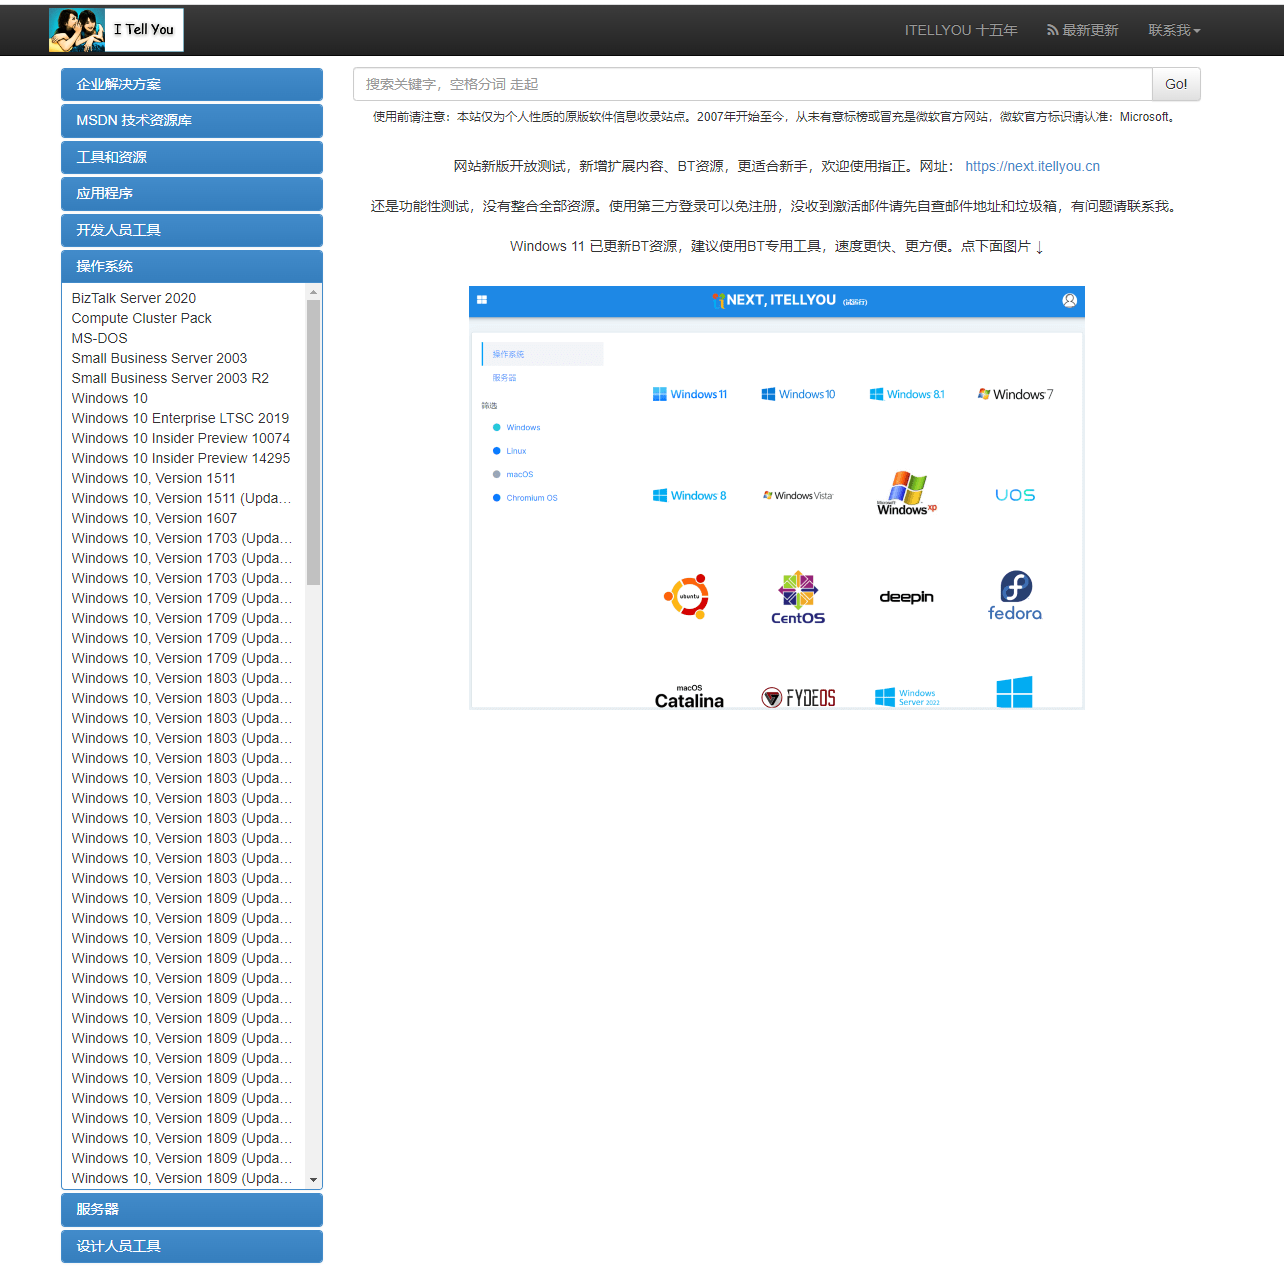Open the https://next.itellyou.cn link
Viewport: 1284px width, 1274px height.
click(x=1032, y=166)
